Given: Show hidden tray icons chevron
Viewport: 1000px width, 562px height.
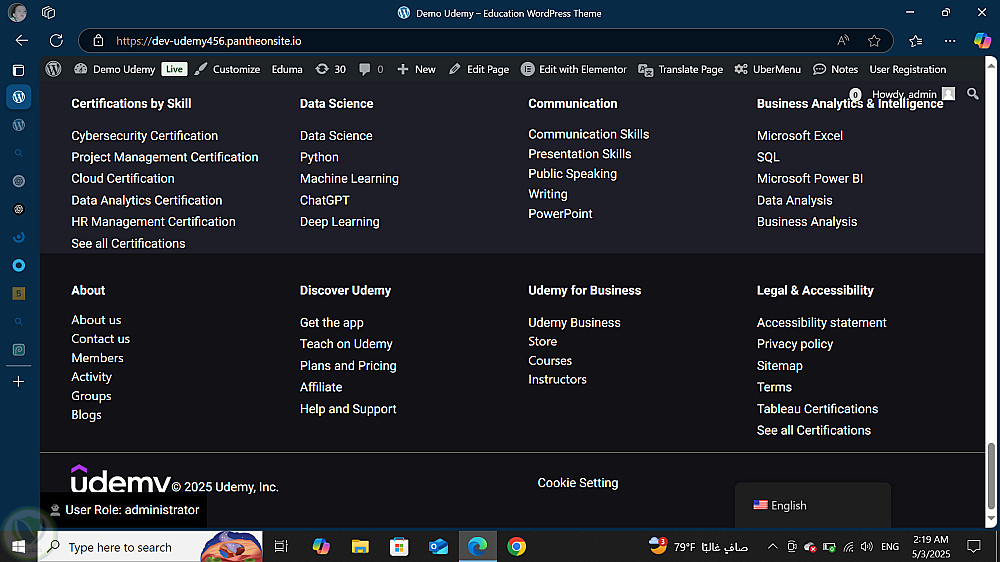Looking at the screenshot, I should click(x=772, y=547).
